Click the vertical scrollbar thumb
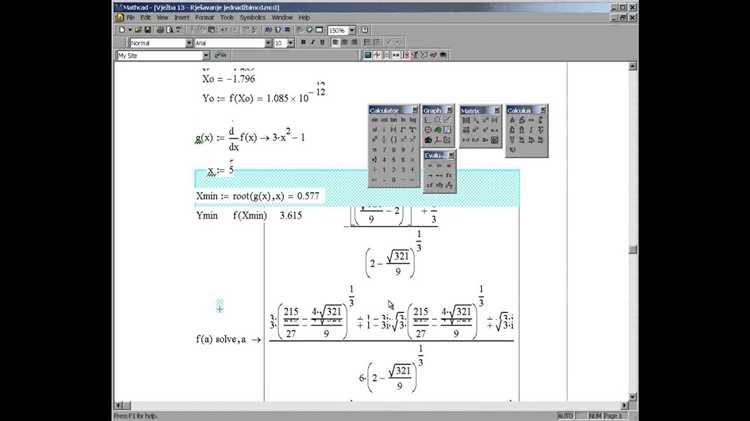The width and height of the screenshot is (750, 421). point(633,250)
